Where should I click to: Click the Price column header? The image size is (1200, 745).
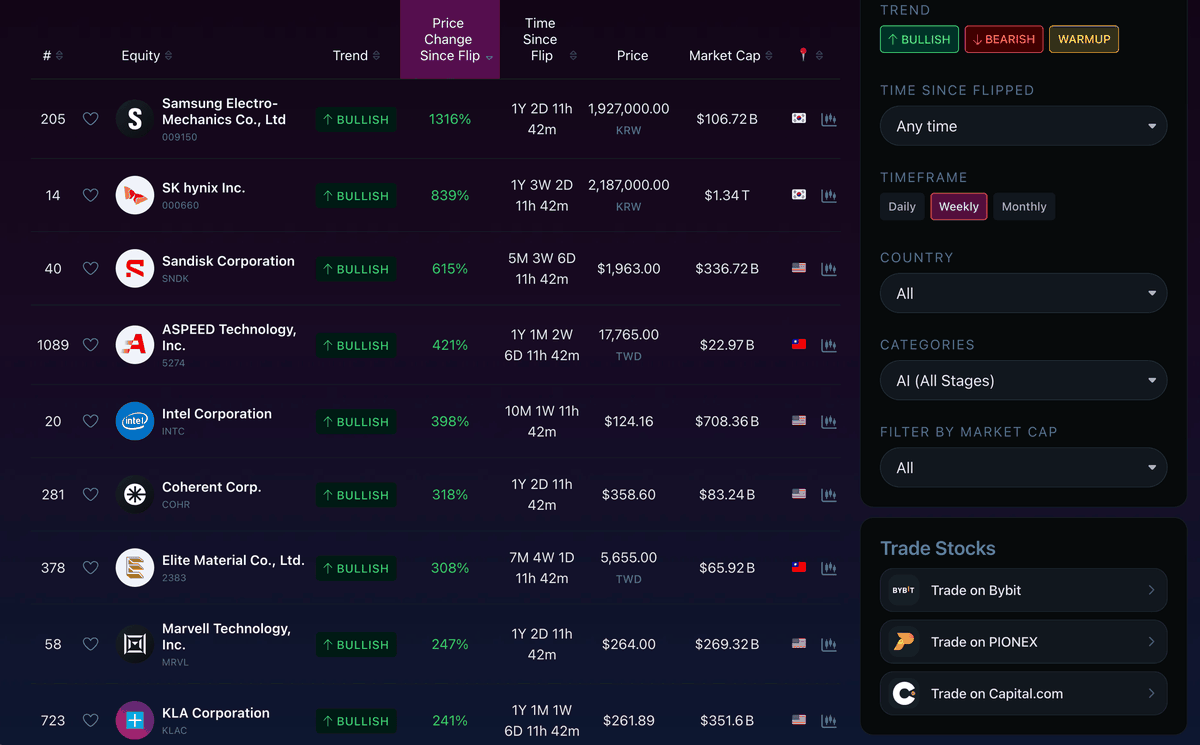[x=632, y=55]
